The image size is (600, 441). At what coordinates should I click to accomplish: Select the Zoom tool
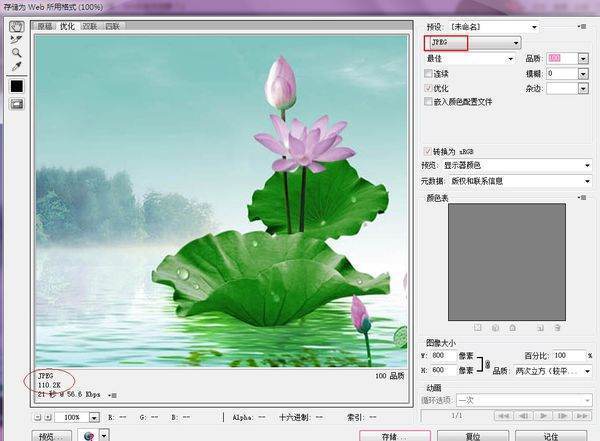17,52
